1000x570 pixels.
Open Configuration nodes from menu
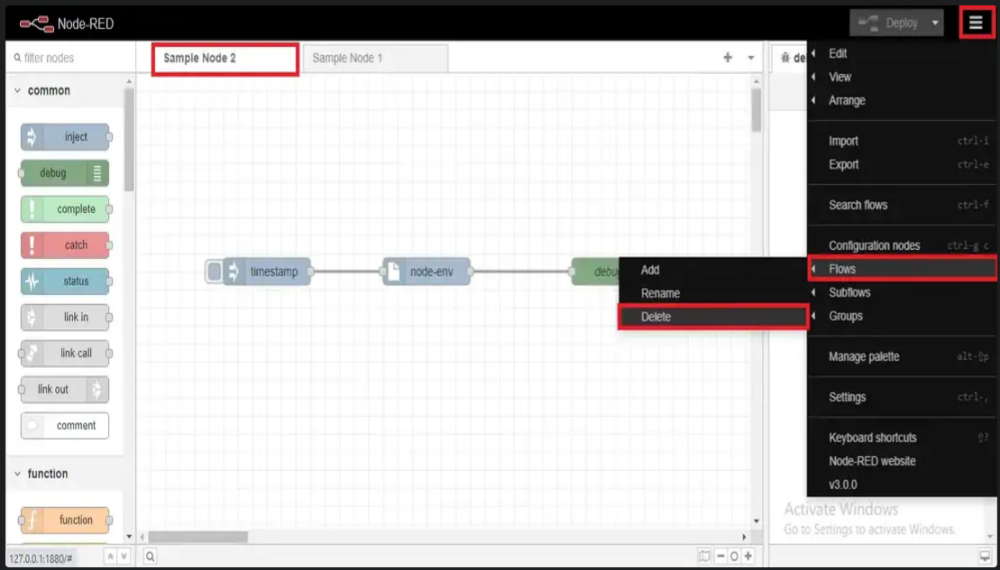pyautogui.click(x=902, y=245)
